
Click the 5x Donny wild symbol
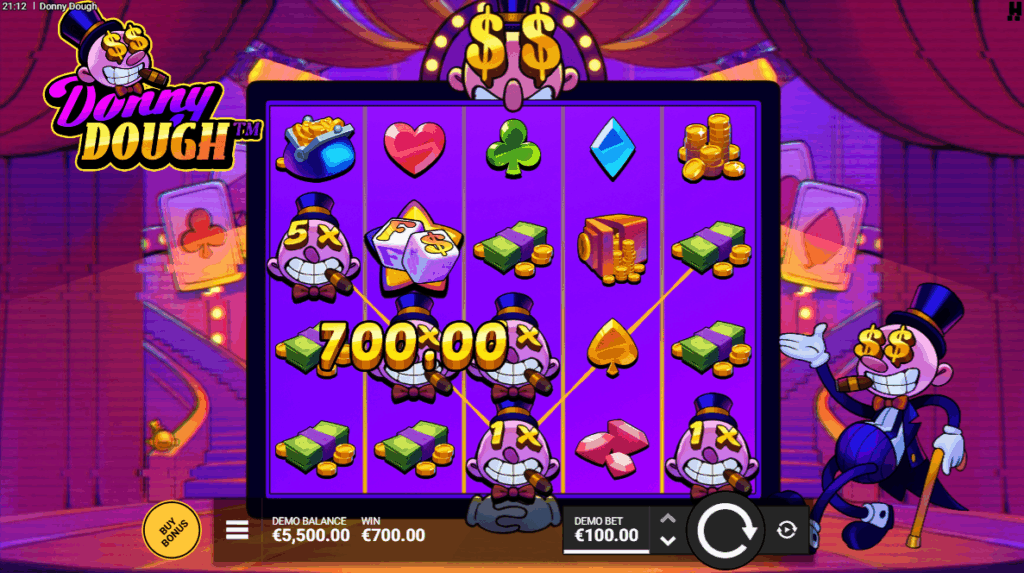[x=314, y=249]
